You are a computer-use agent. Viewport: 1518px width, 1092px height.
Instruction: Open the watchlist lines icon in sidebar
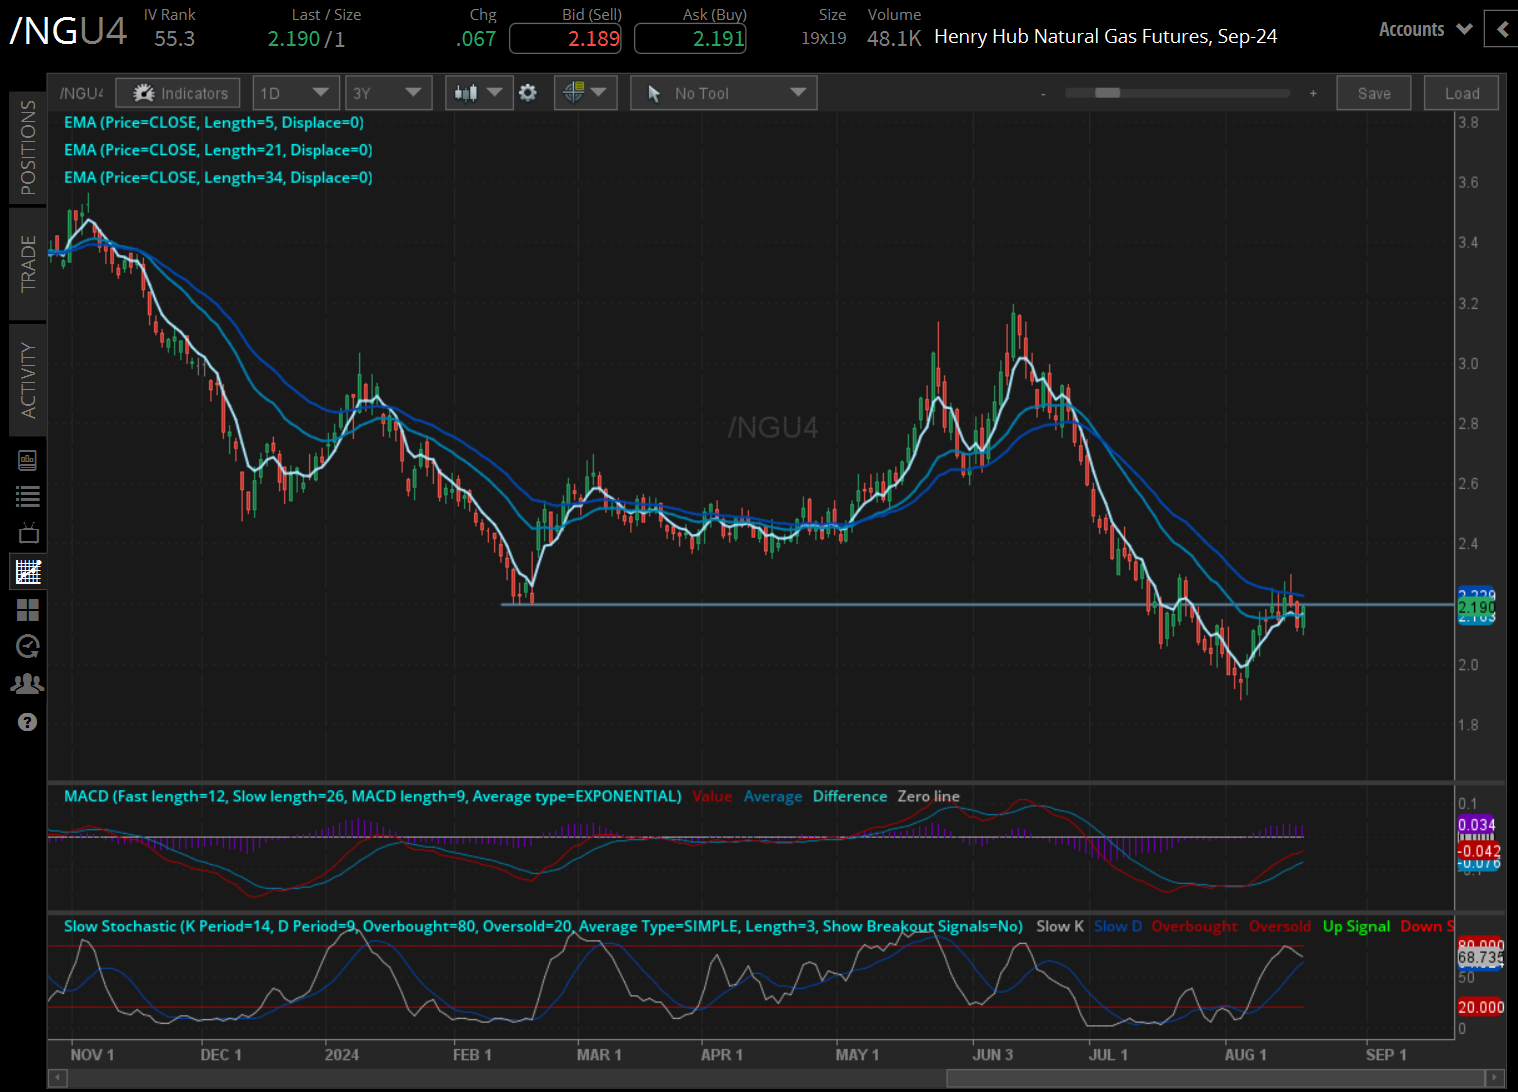27,496
